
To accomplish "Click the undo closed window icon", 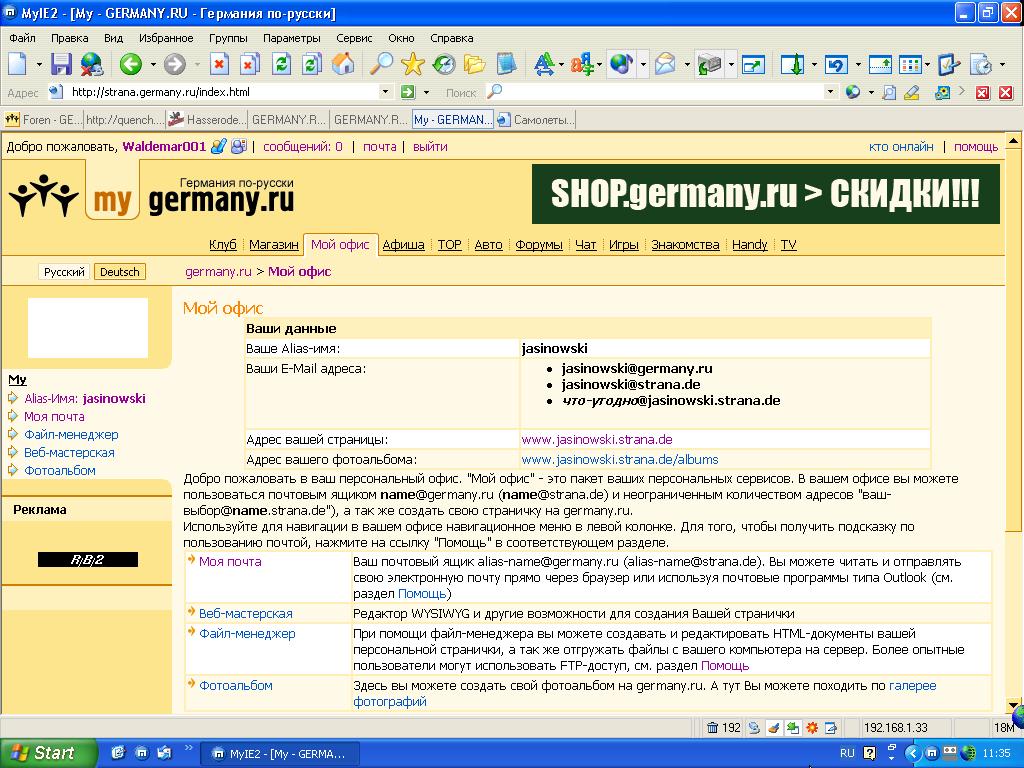I will point(836,64).
